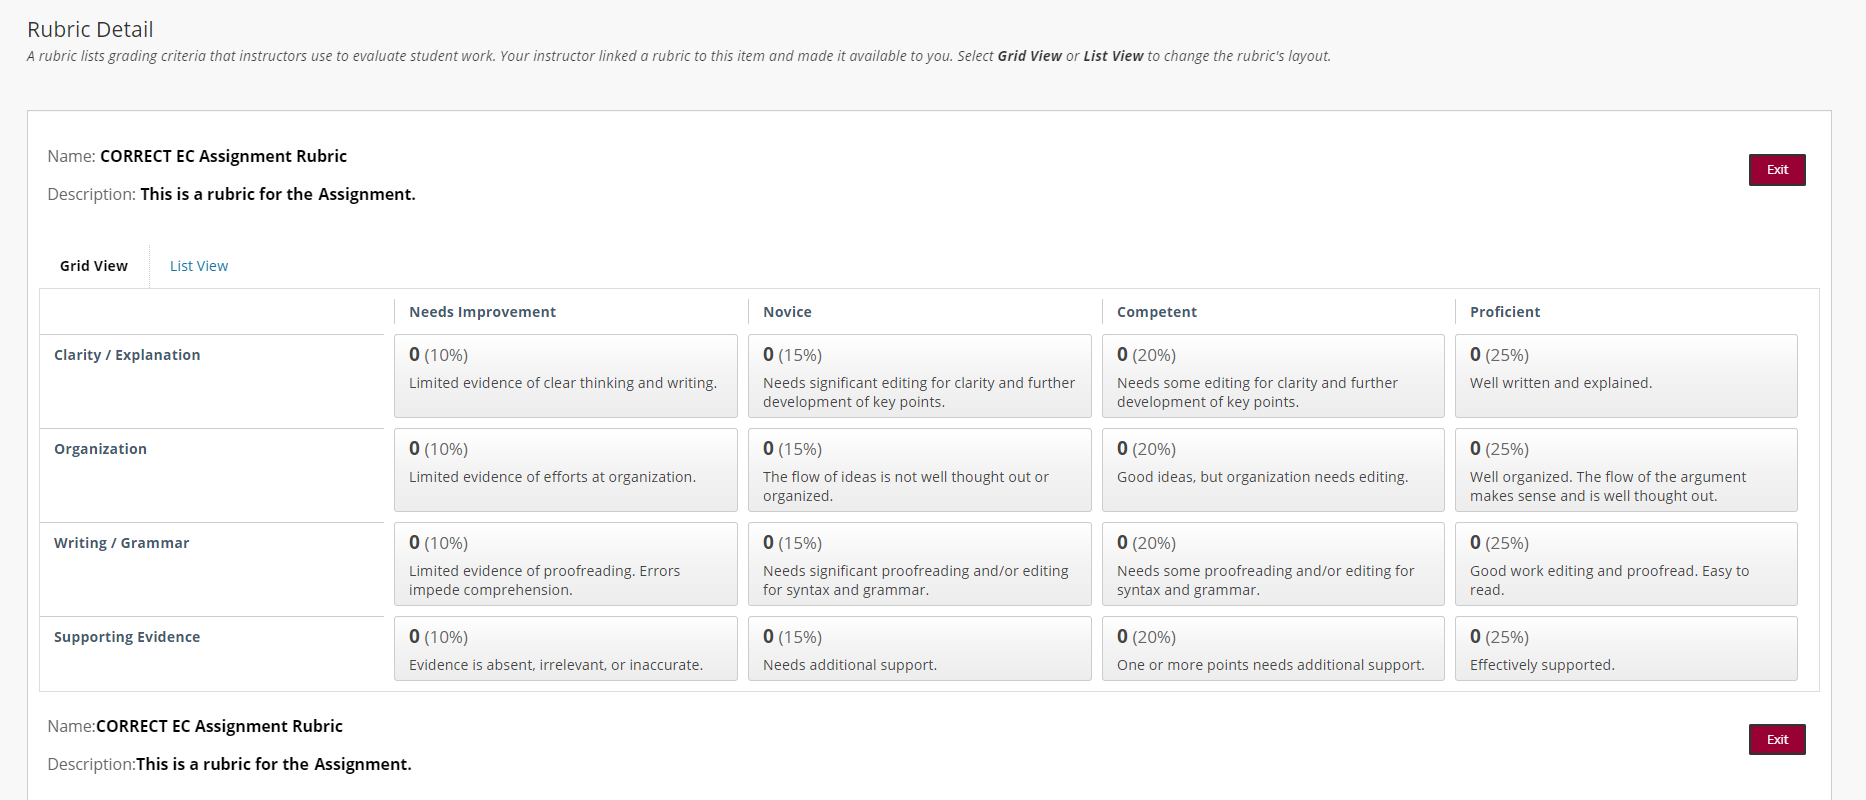
Task: Choose 'Well written and explained' Proficient cell
Action: [x=1626, y=376]
